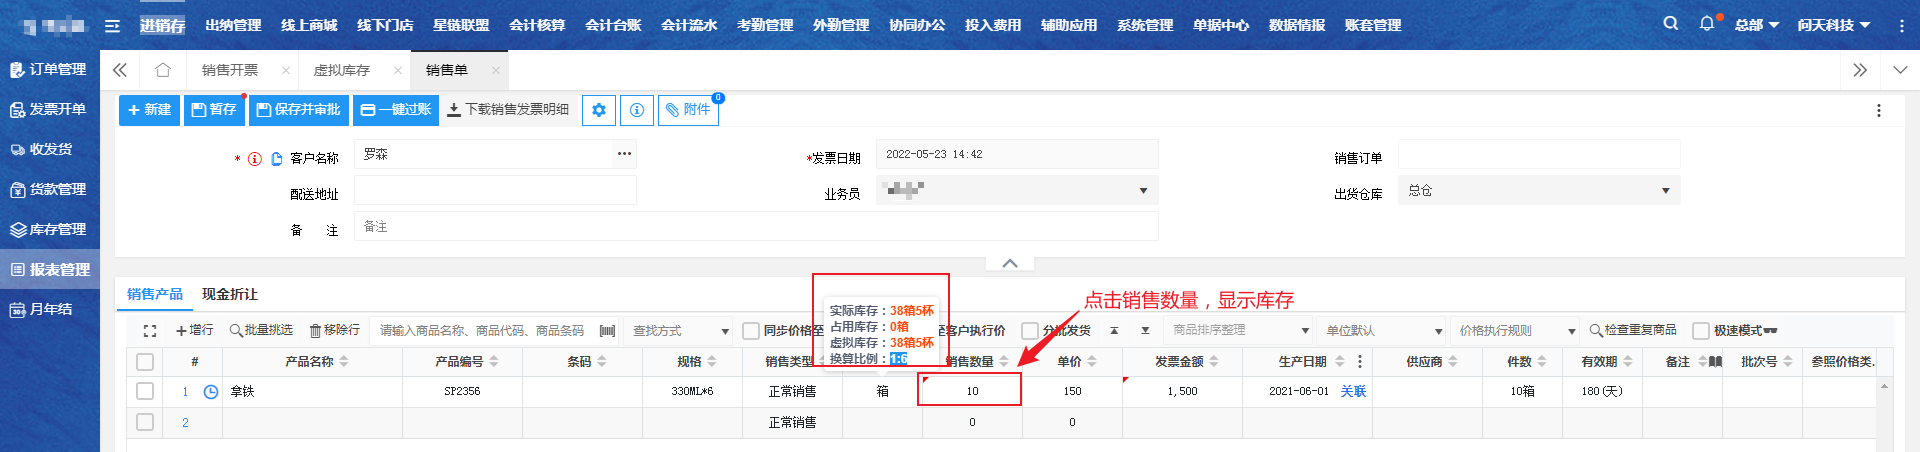Close the 销售单 tab
1920x452 pixels.
coord(494,70)
